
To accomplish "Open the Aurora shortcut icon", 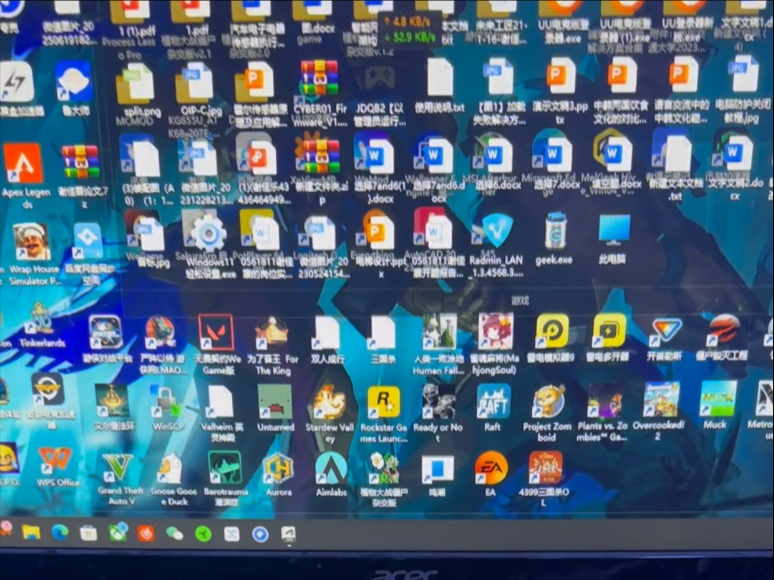I will coord(278,468).
